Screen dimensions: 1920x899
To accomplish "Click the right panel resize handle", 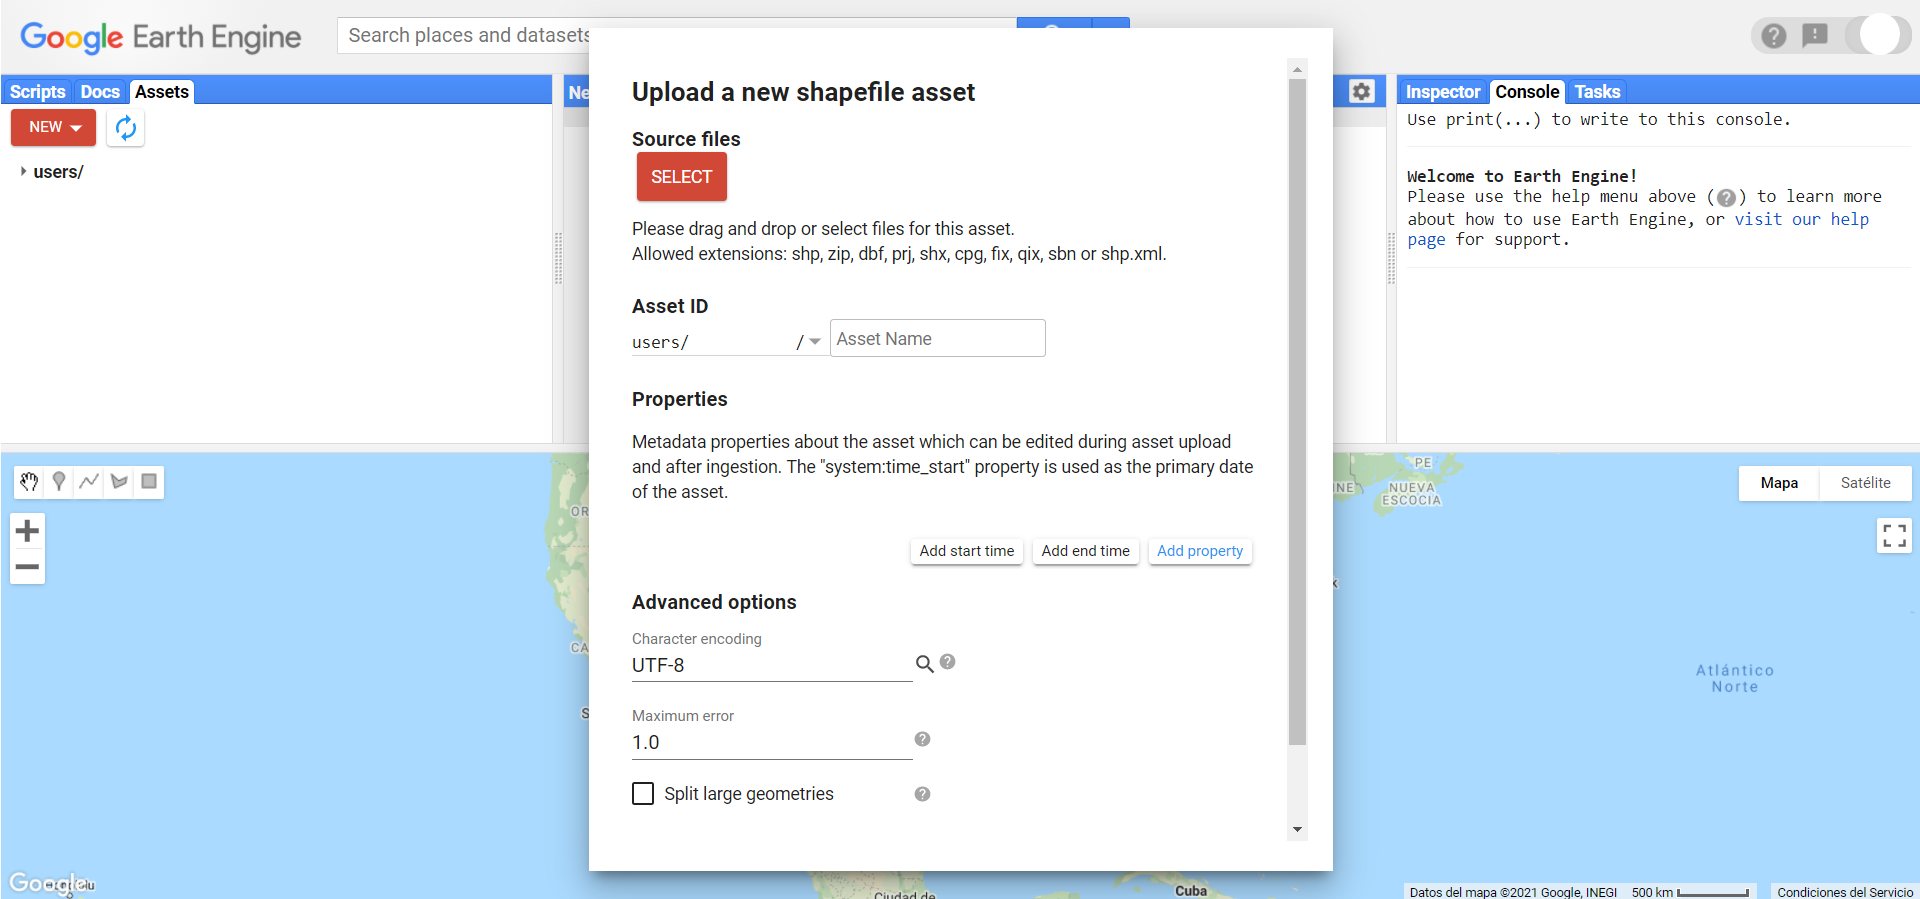I will pos(1391,259).
